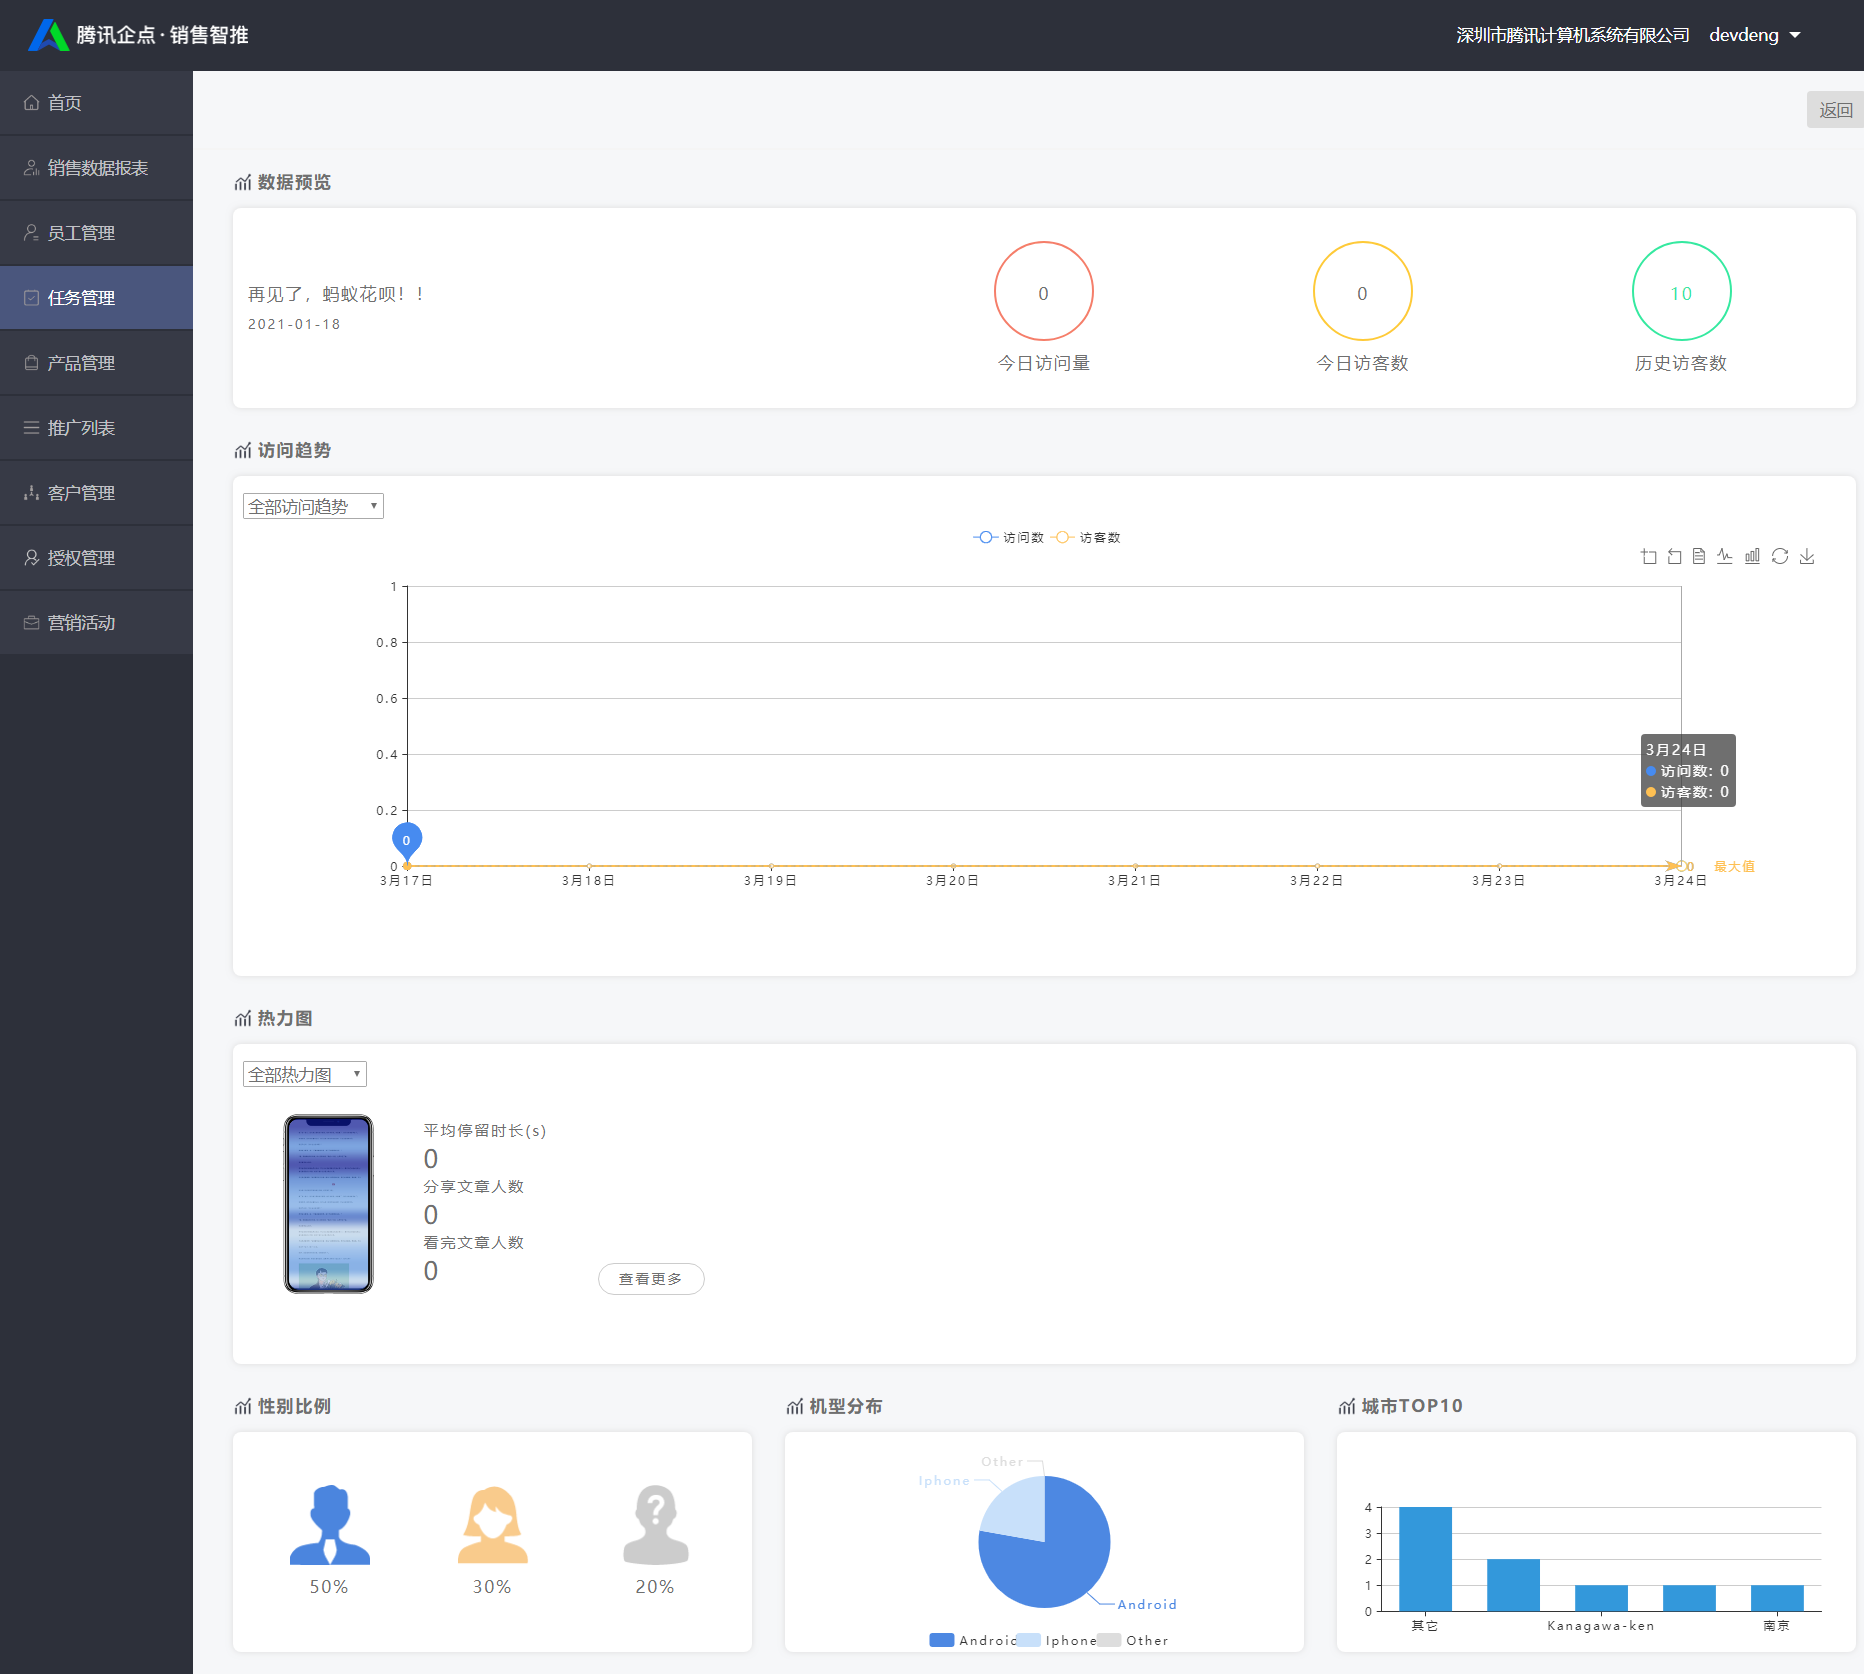The image size is (1864, 1674).
Task: Save the trend chart as image
Action: click(1807, 557)
